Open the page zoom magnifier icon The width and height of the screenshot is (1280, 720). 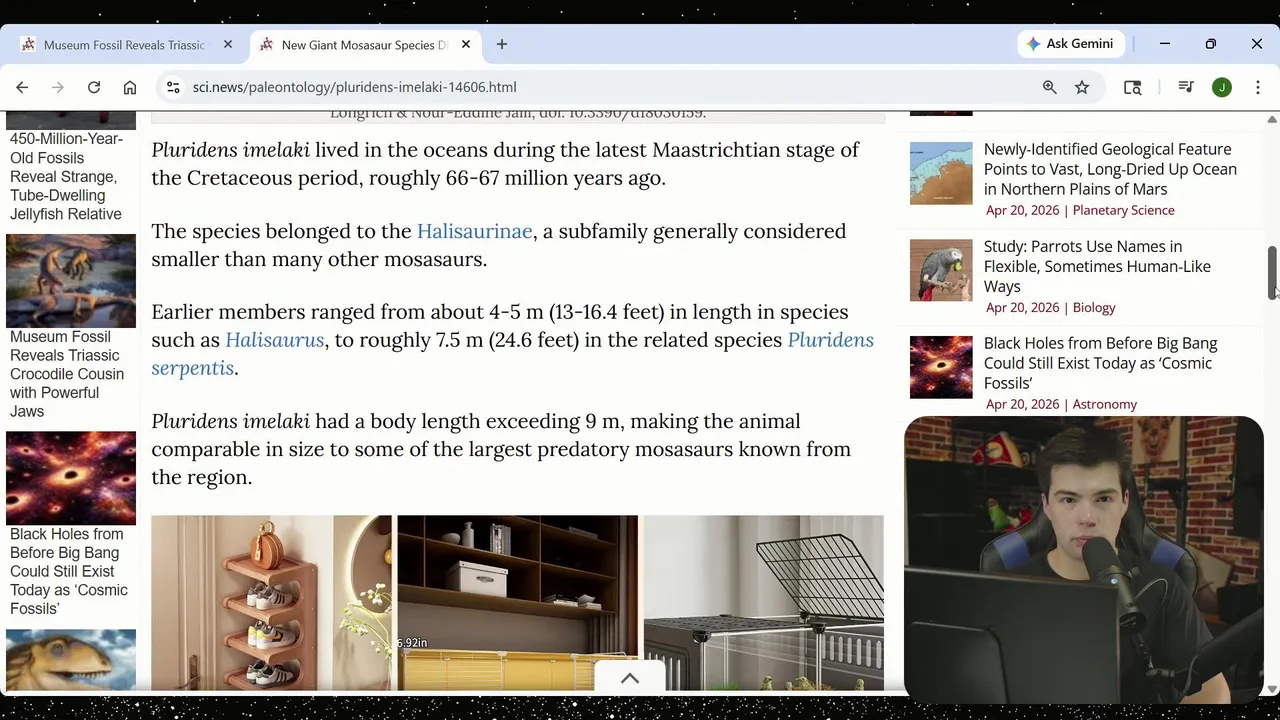1050,87
